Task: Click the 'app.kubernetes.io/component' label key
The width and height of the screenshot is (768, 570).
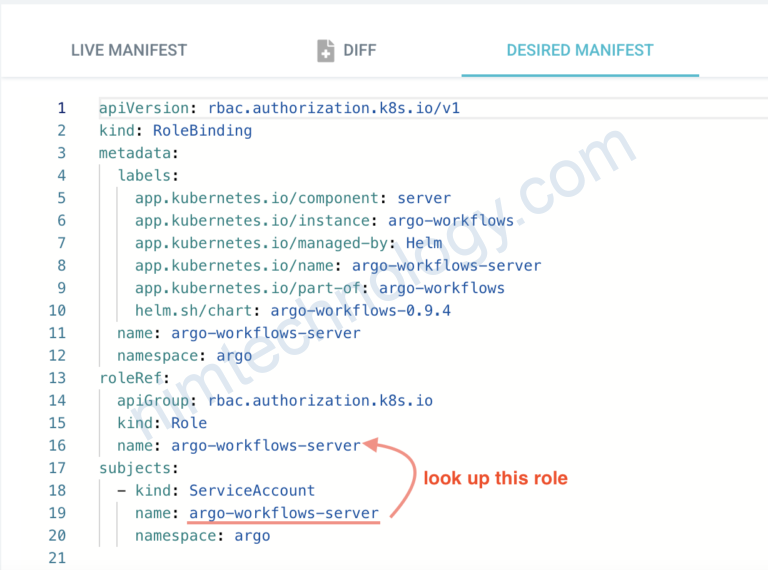Action: pos(257,198)
